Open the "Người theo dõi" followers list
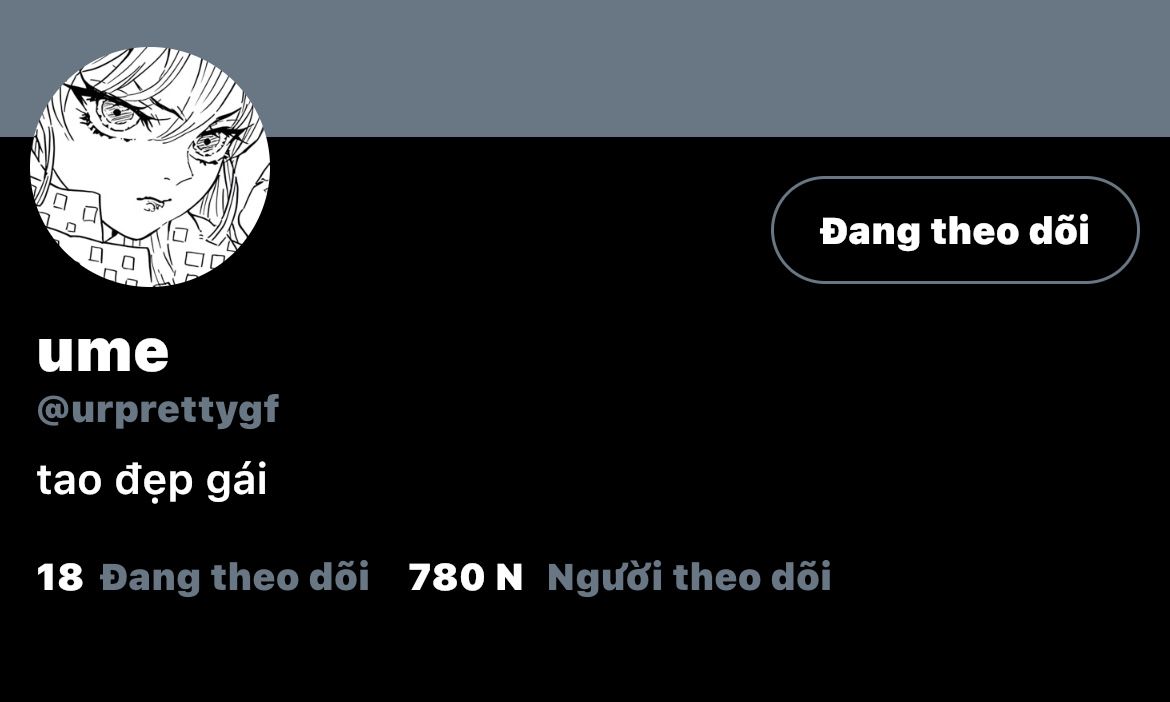 (x=689, y=577)
